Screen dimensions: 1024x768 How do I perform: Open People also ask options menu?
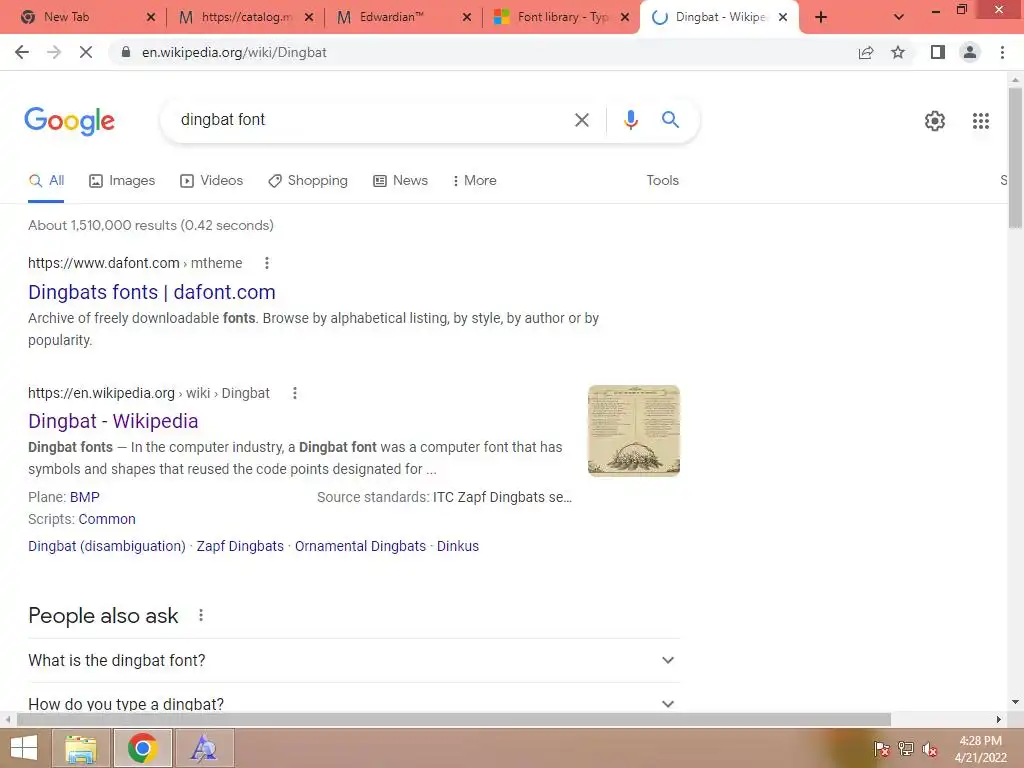[x=200, y=615]
